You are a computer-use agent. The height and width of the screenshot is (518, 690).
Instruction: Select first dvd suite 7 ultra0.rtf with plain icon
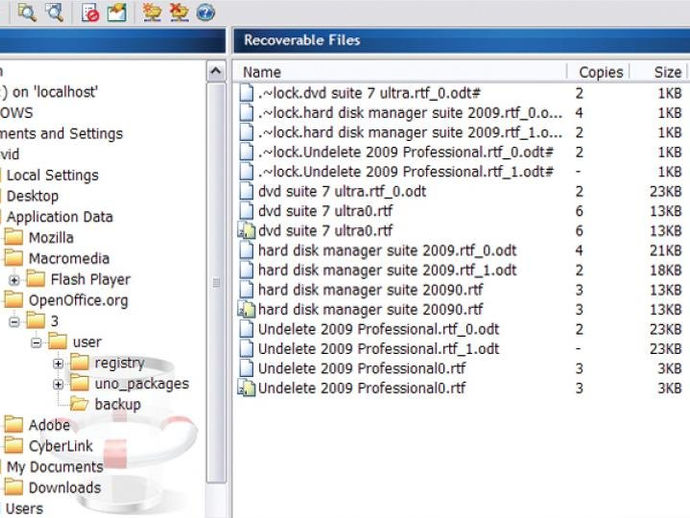(x=325, y=211)
